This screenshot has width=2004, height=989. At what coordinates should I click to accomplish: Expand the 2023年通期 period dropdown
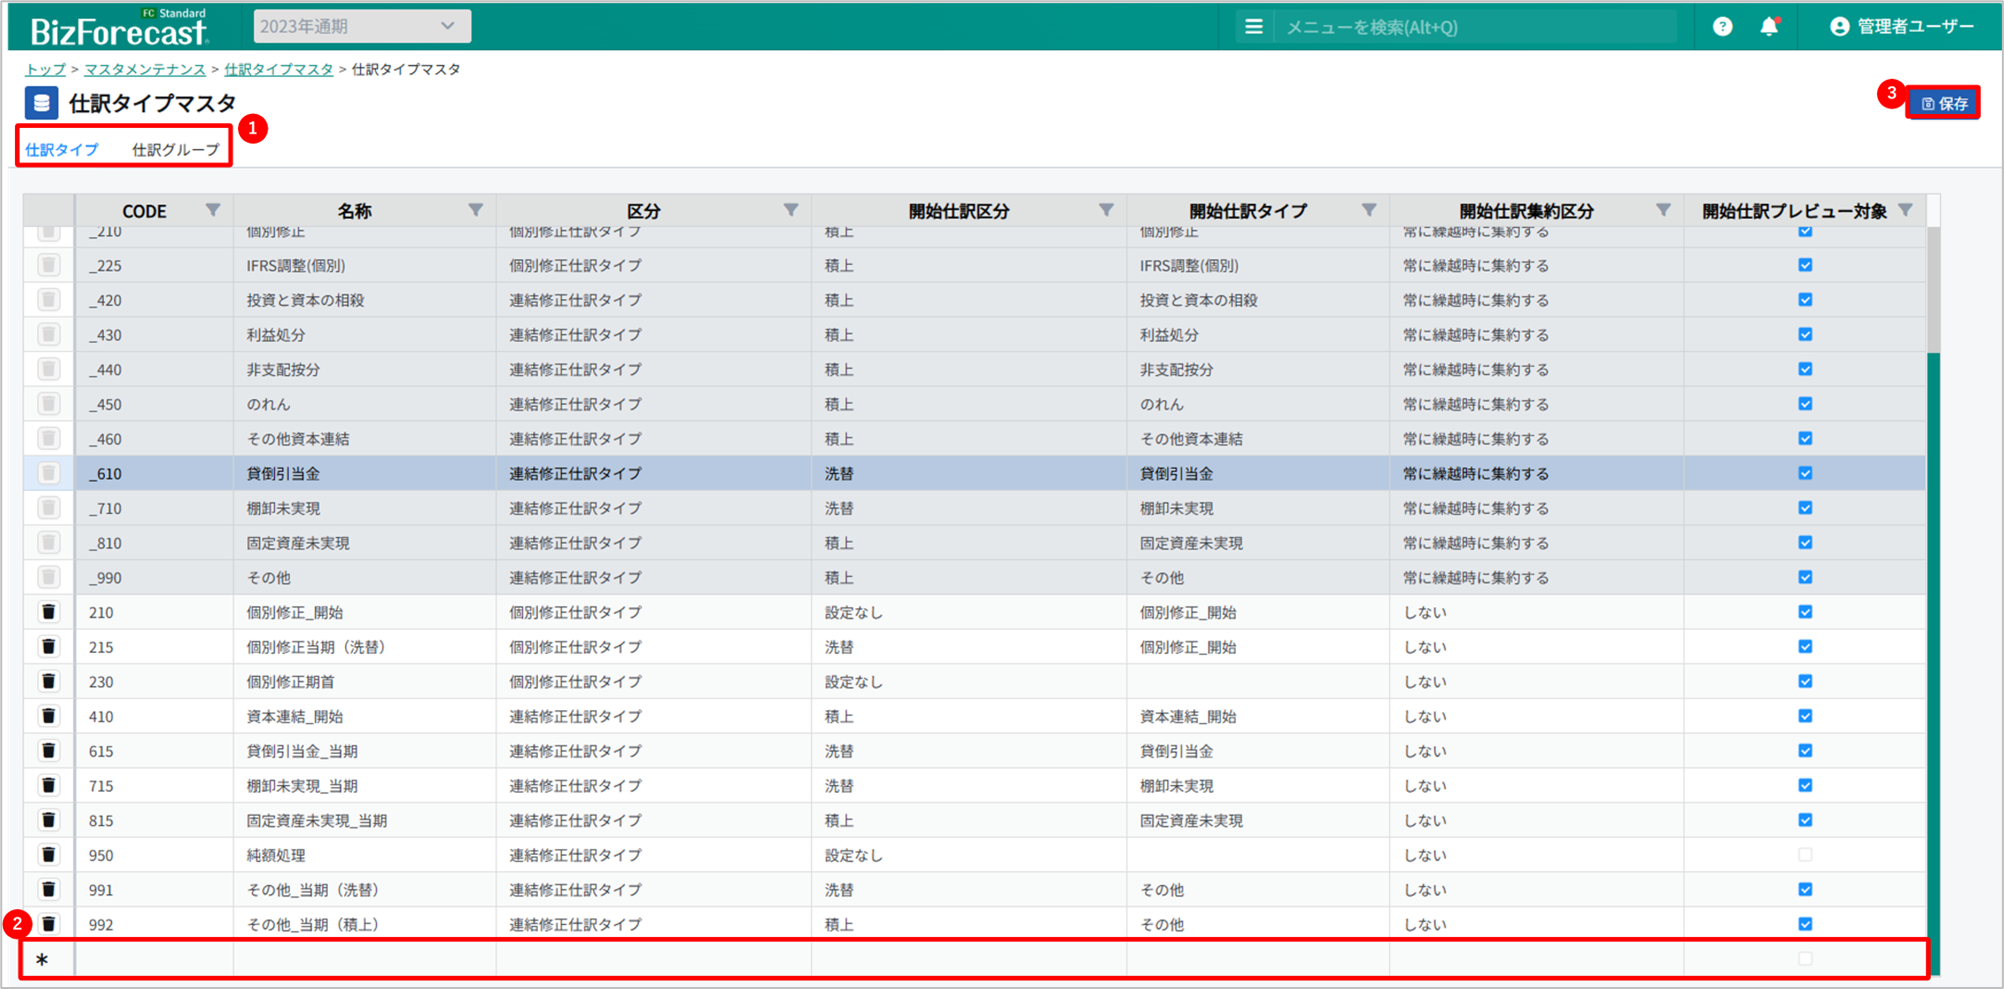pos(362,27)
